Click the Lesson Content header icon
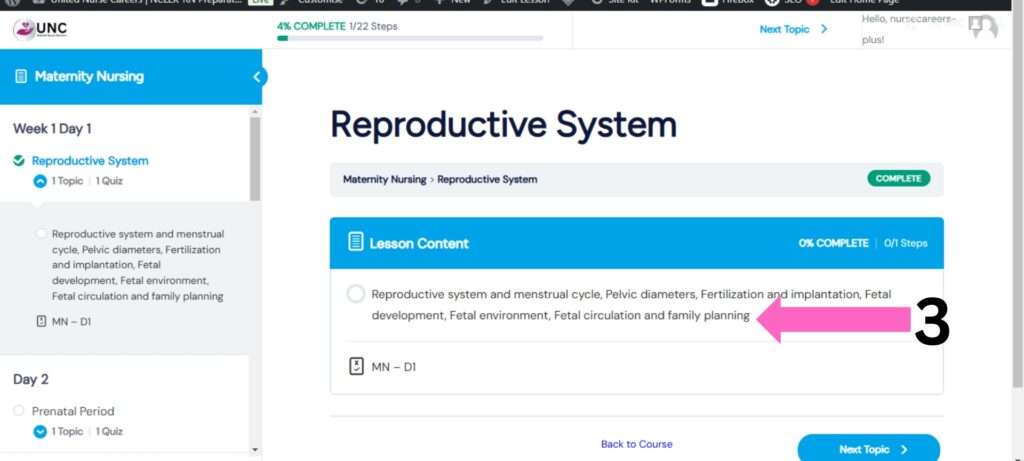Screen dimensions: 1024x461 pos(355,242)
